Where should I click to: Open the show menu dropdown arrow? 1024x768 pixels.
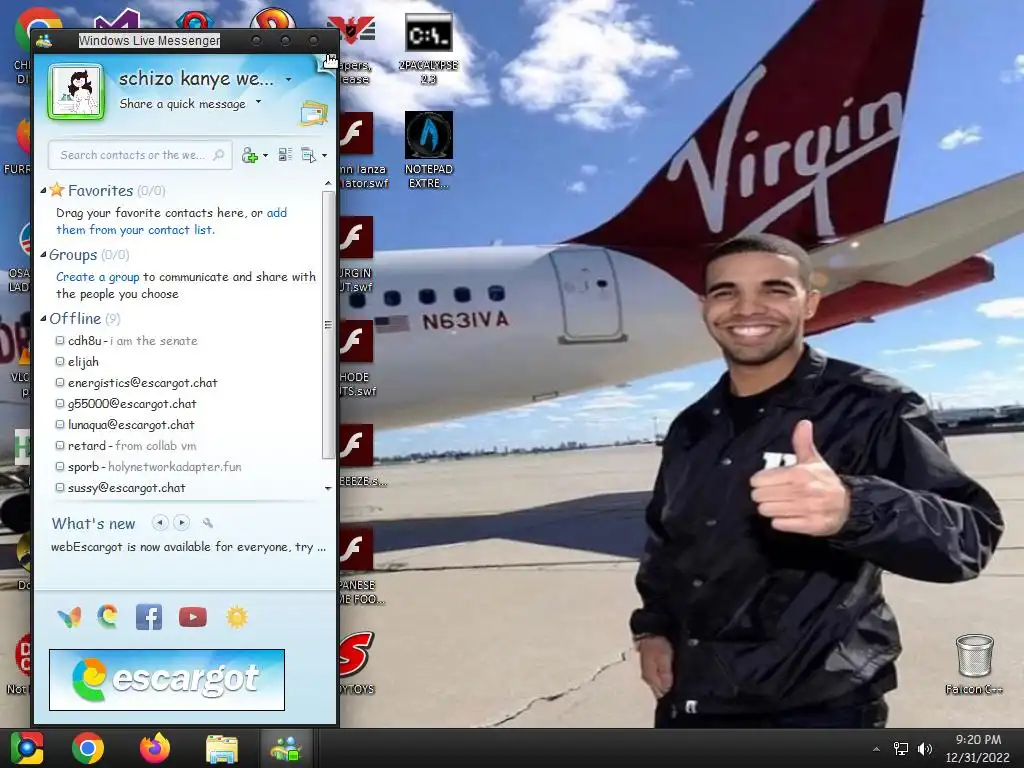coord(325,155)
